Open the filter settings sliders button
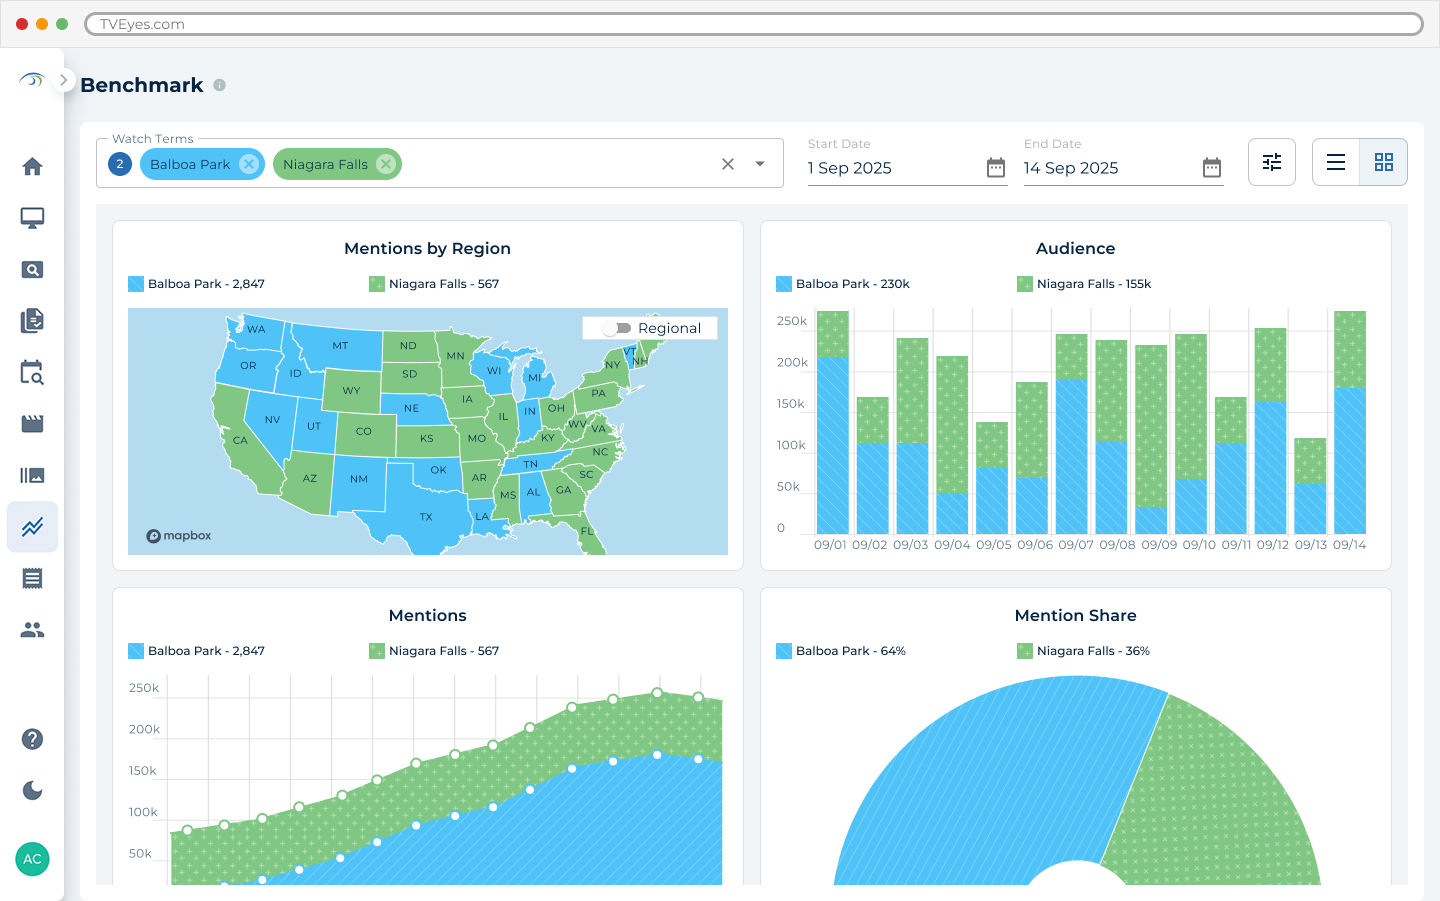This screenshot has height=901, width=1440. click(x=1272, y=162)
